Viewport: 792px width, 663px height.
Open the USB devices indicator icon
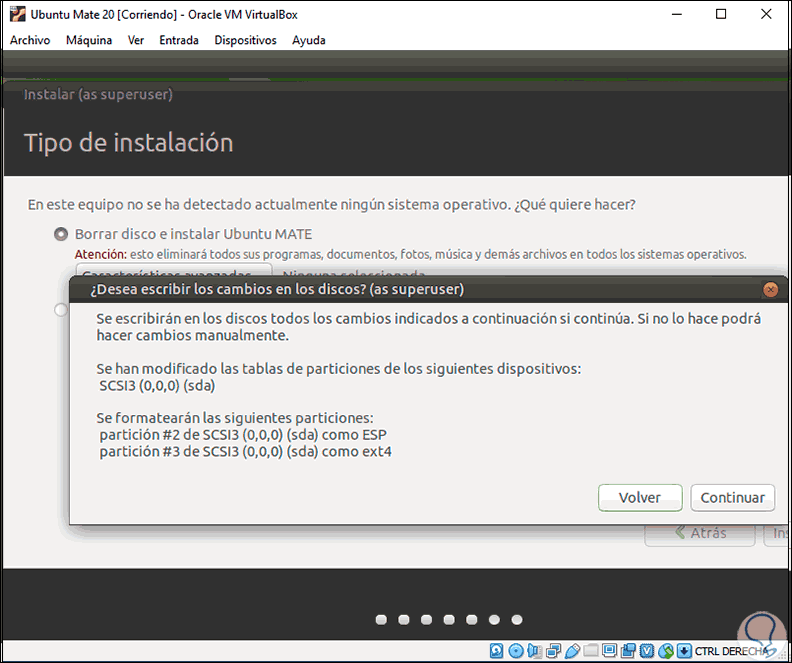click(x=572, y=650)
